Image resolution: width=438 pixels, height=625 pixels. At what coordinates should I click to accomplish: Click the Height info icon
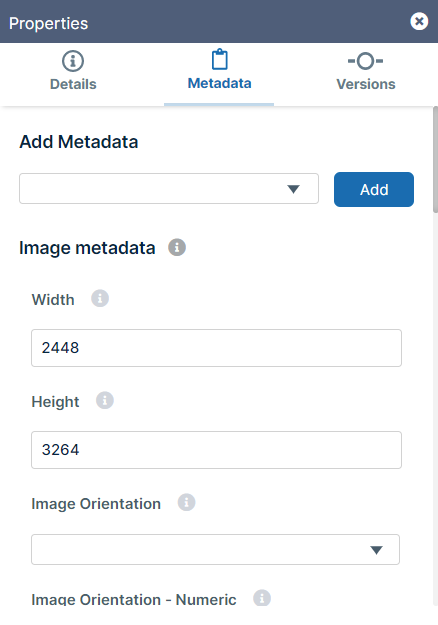coord(105,400)
